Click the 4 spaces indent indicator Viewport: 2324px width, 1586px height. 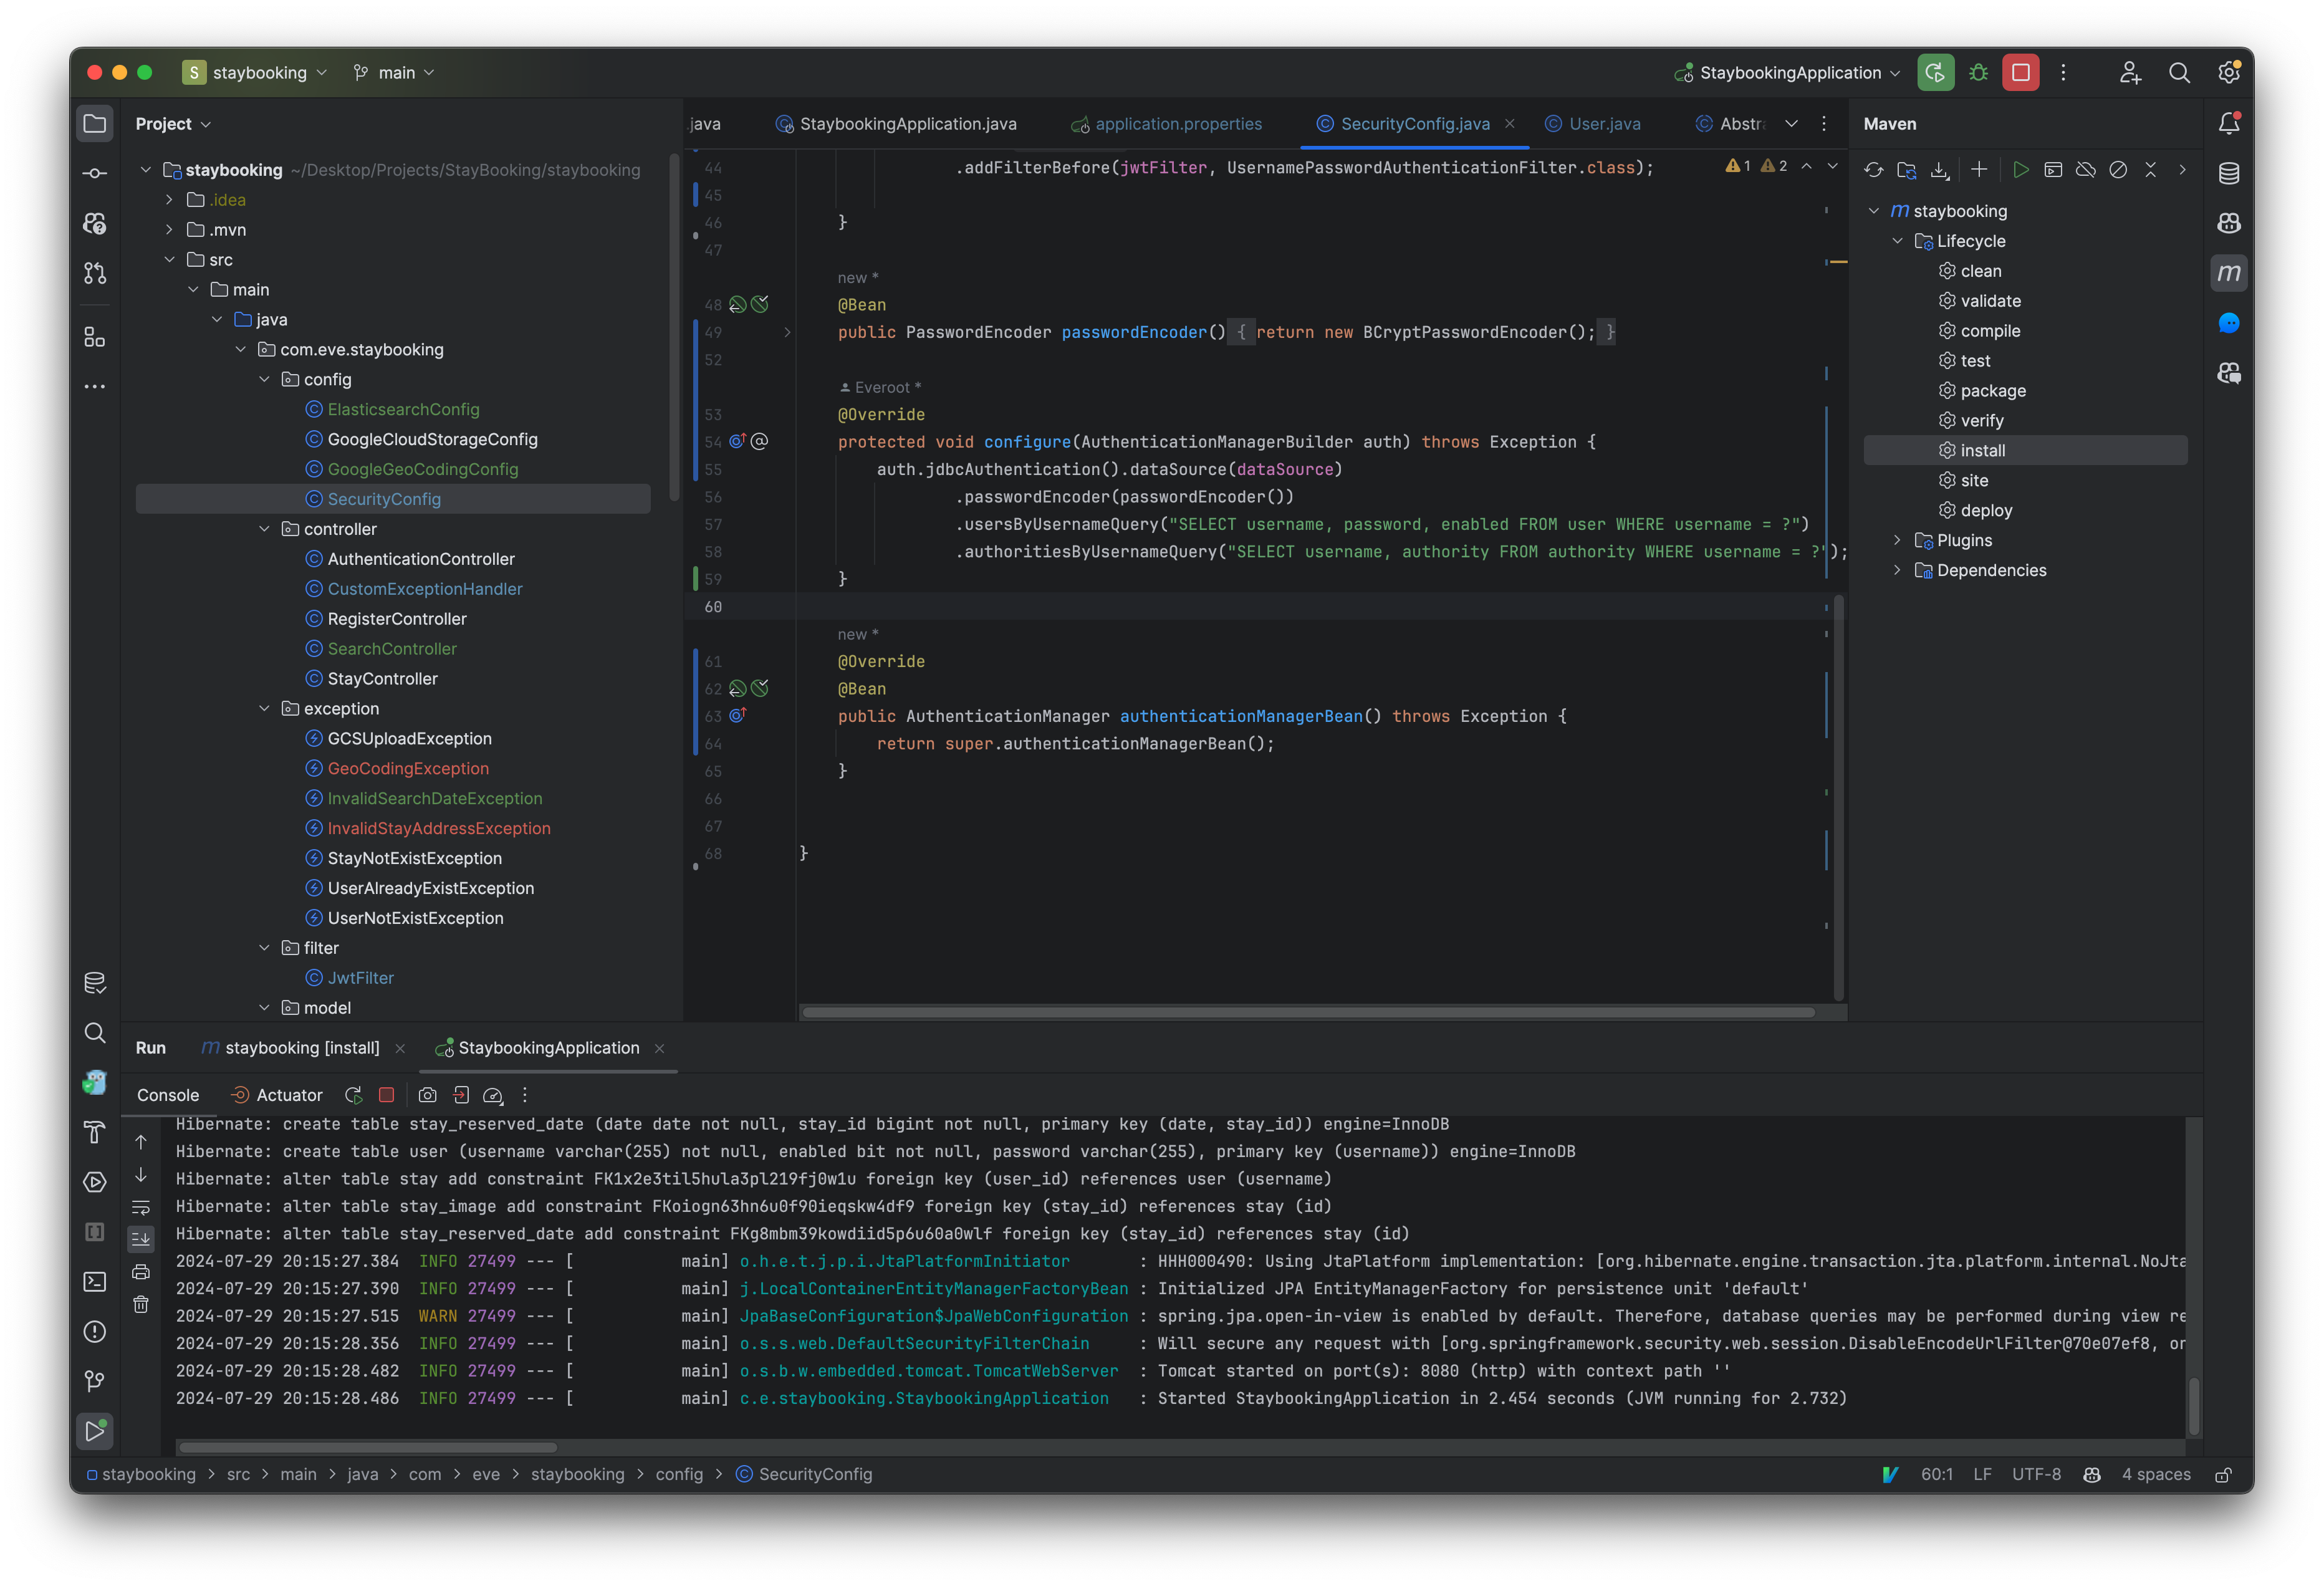2156,1474
